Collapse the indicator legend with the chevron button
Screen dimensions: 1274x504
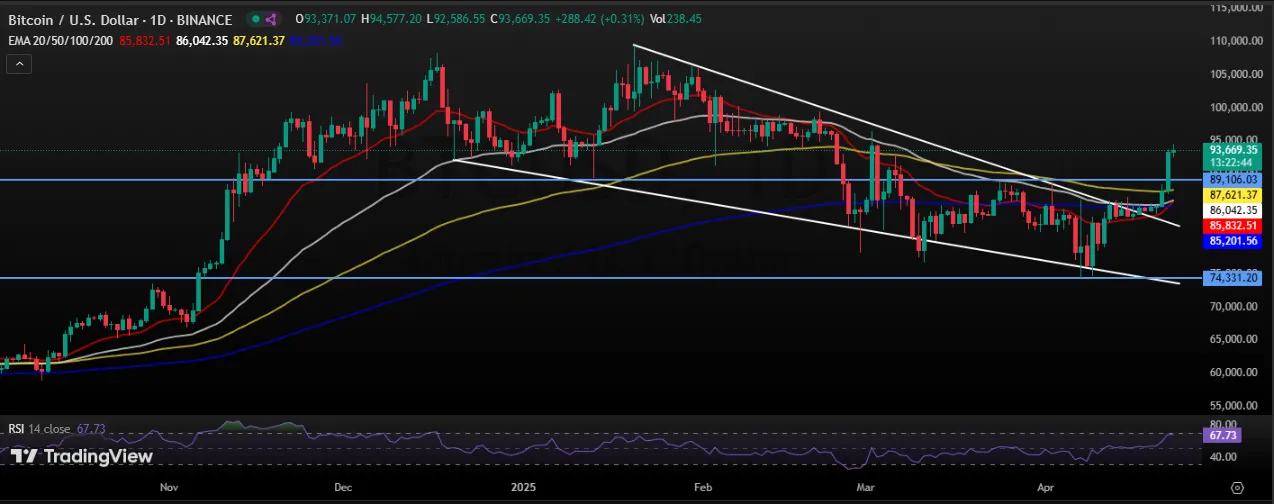(x=21, y=64)
